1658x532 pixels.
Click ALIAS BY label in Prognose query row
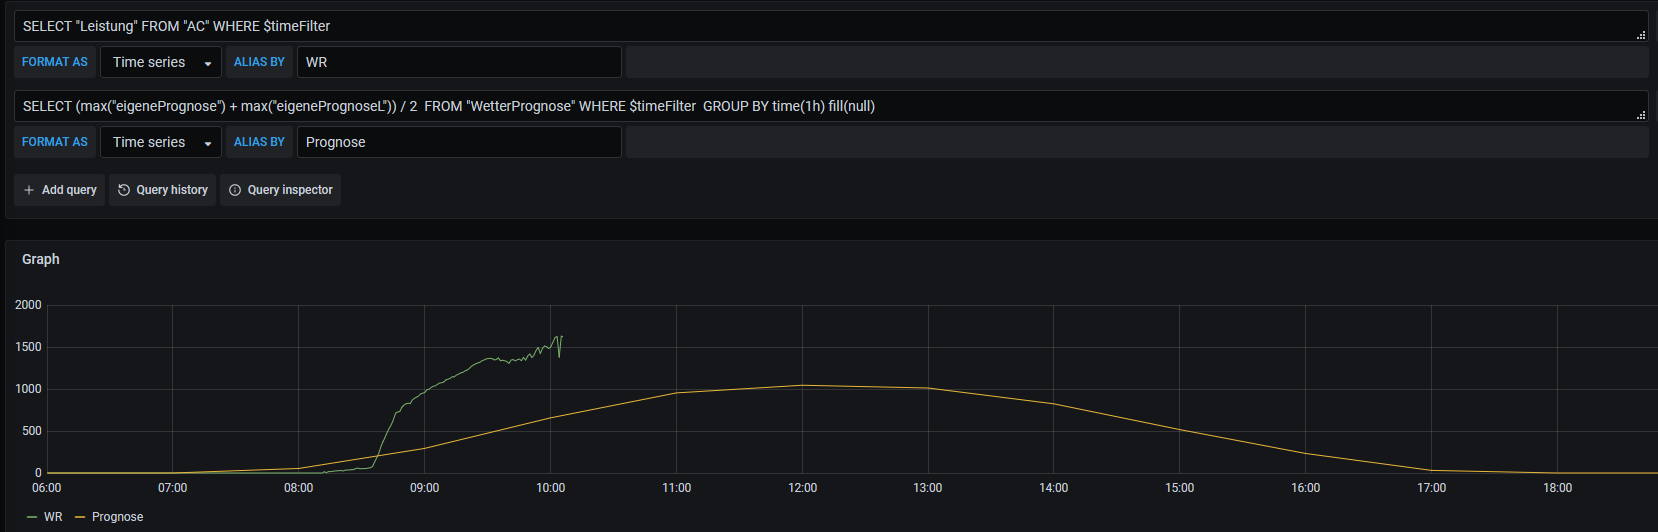coord(259,142)
